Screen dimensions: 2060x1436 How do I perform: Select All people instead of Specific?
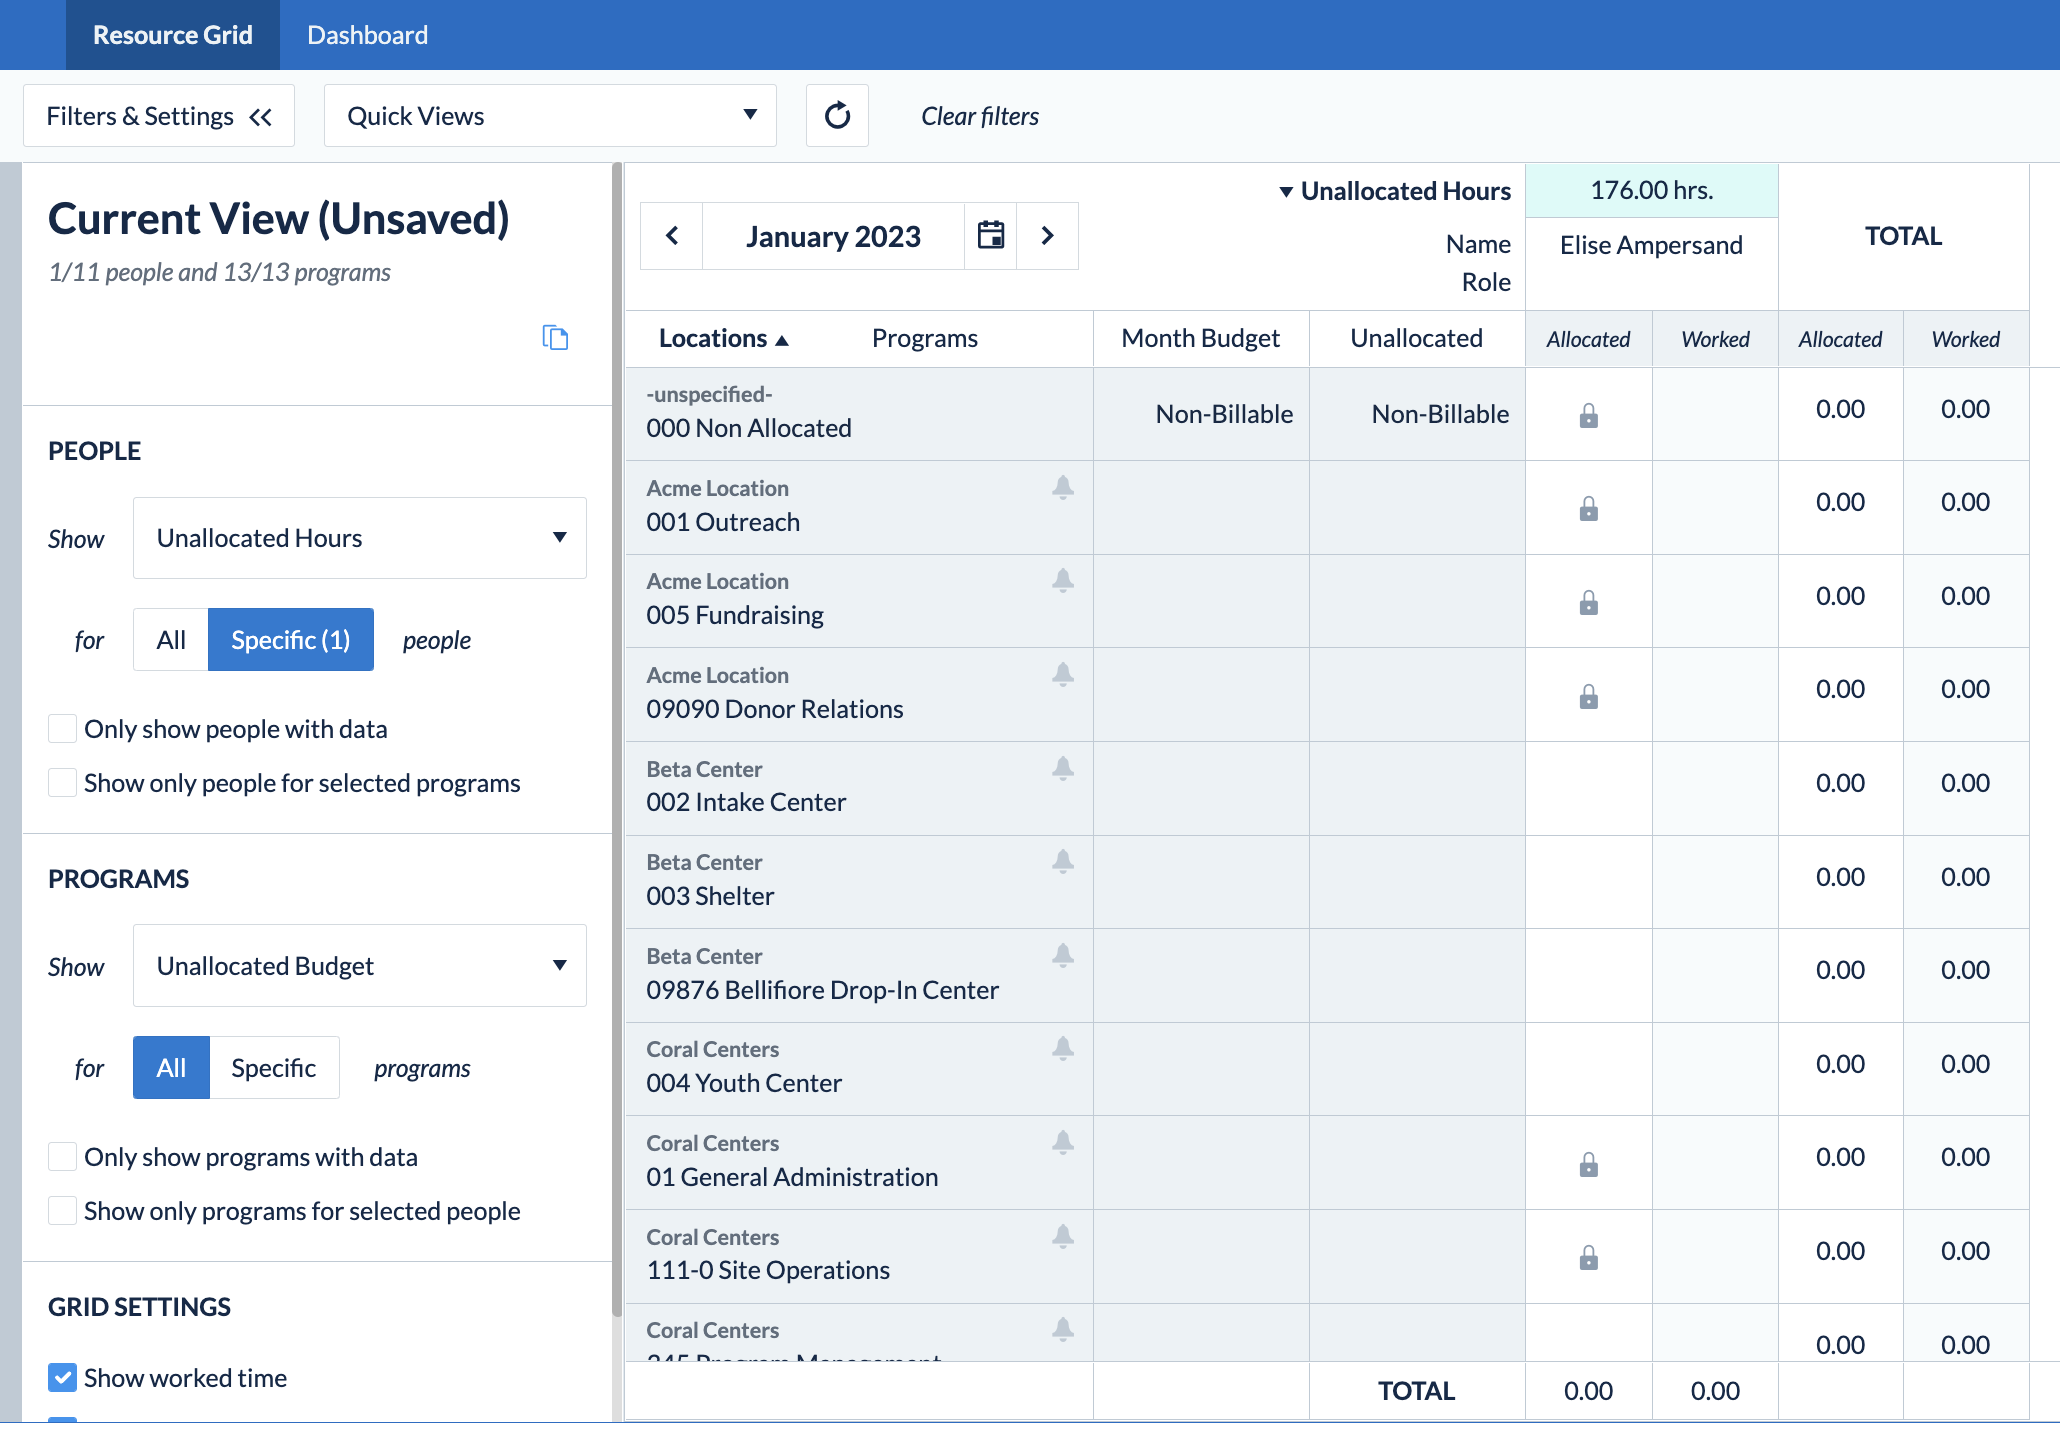[x=170, y=639]
